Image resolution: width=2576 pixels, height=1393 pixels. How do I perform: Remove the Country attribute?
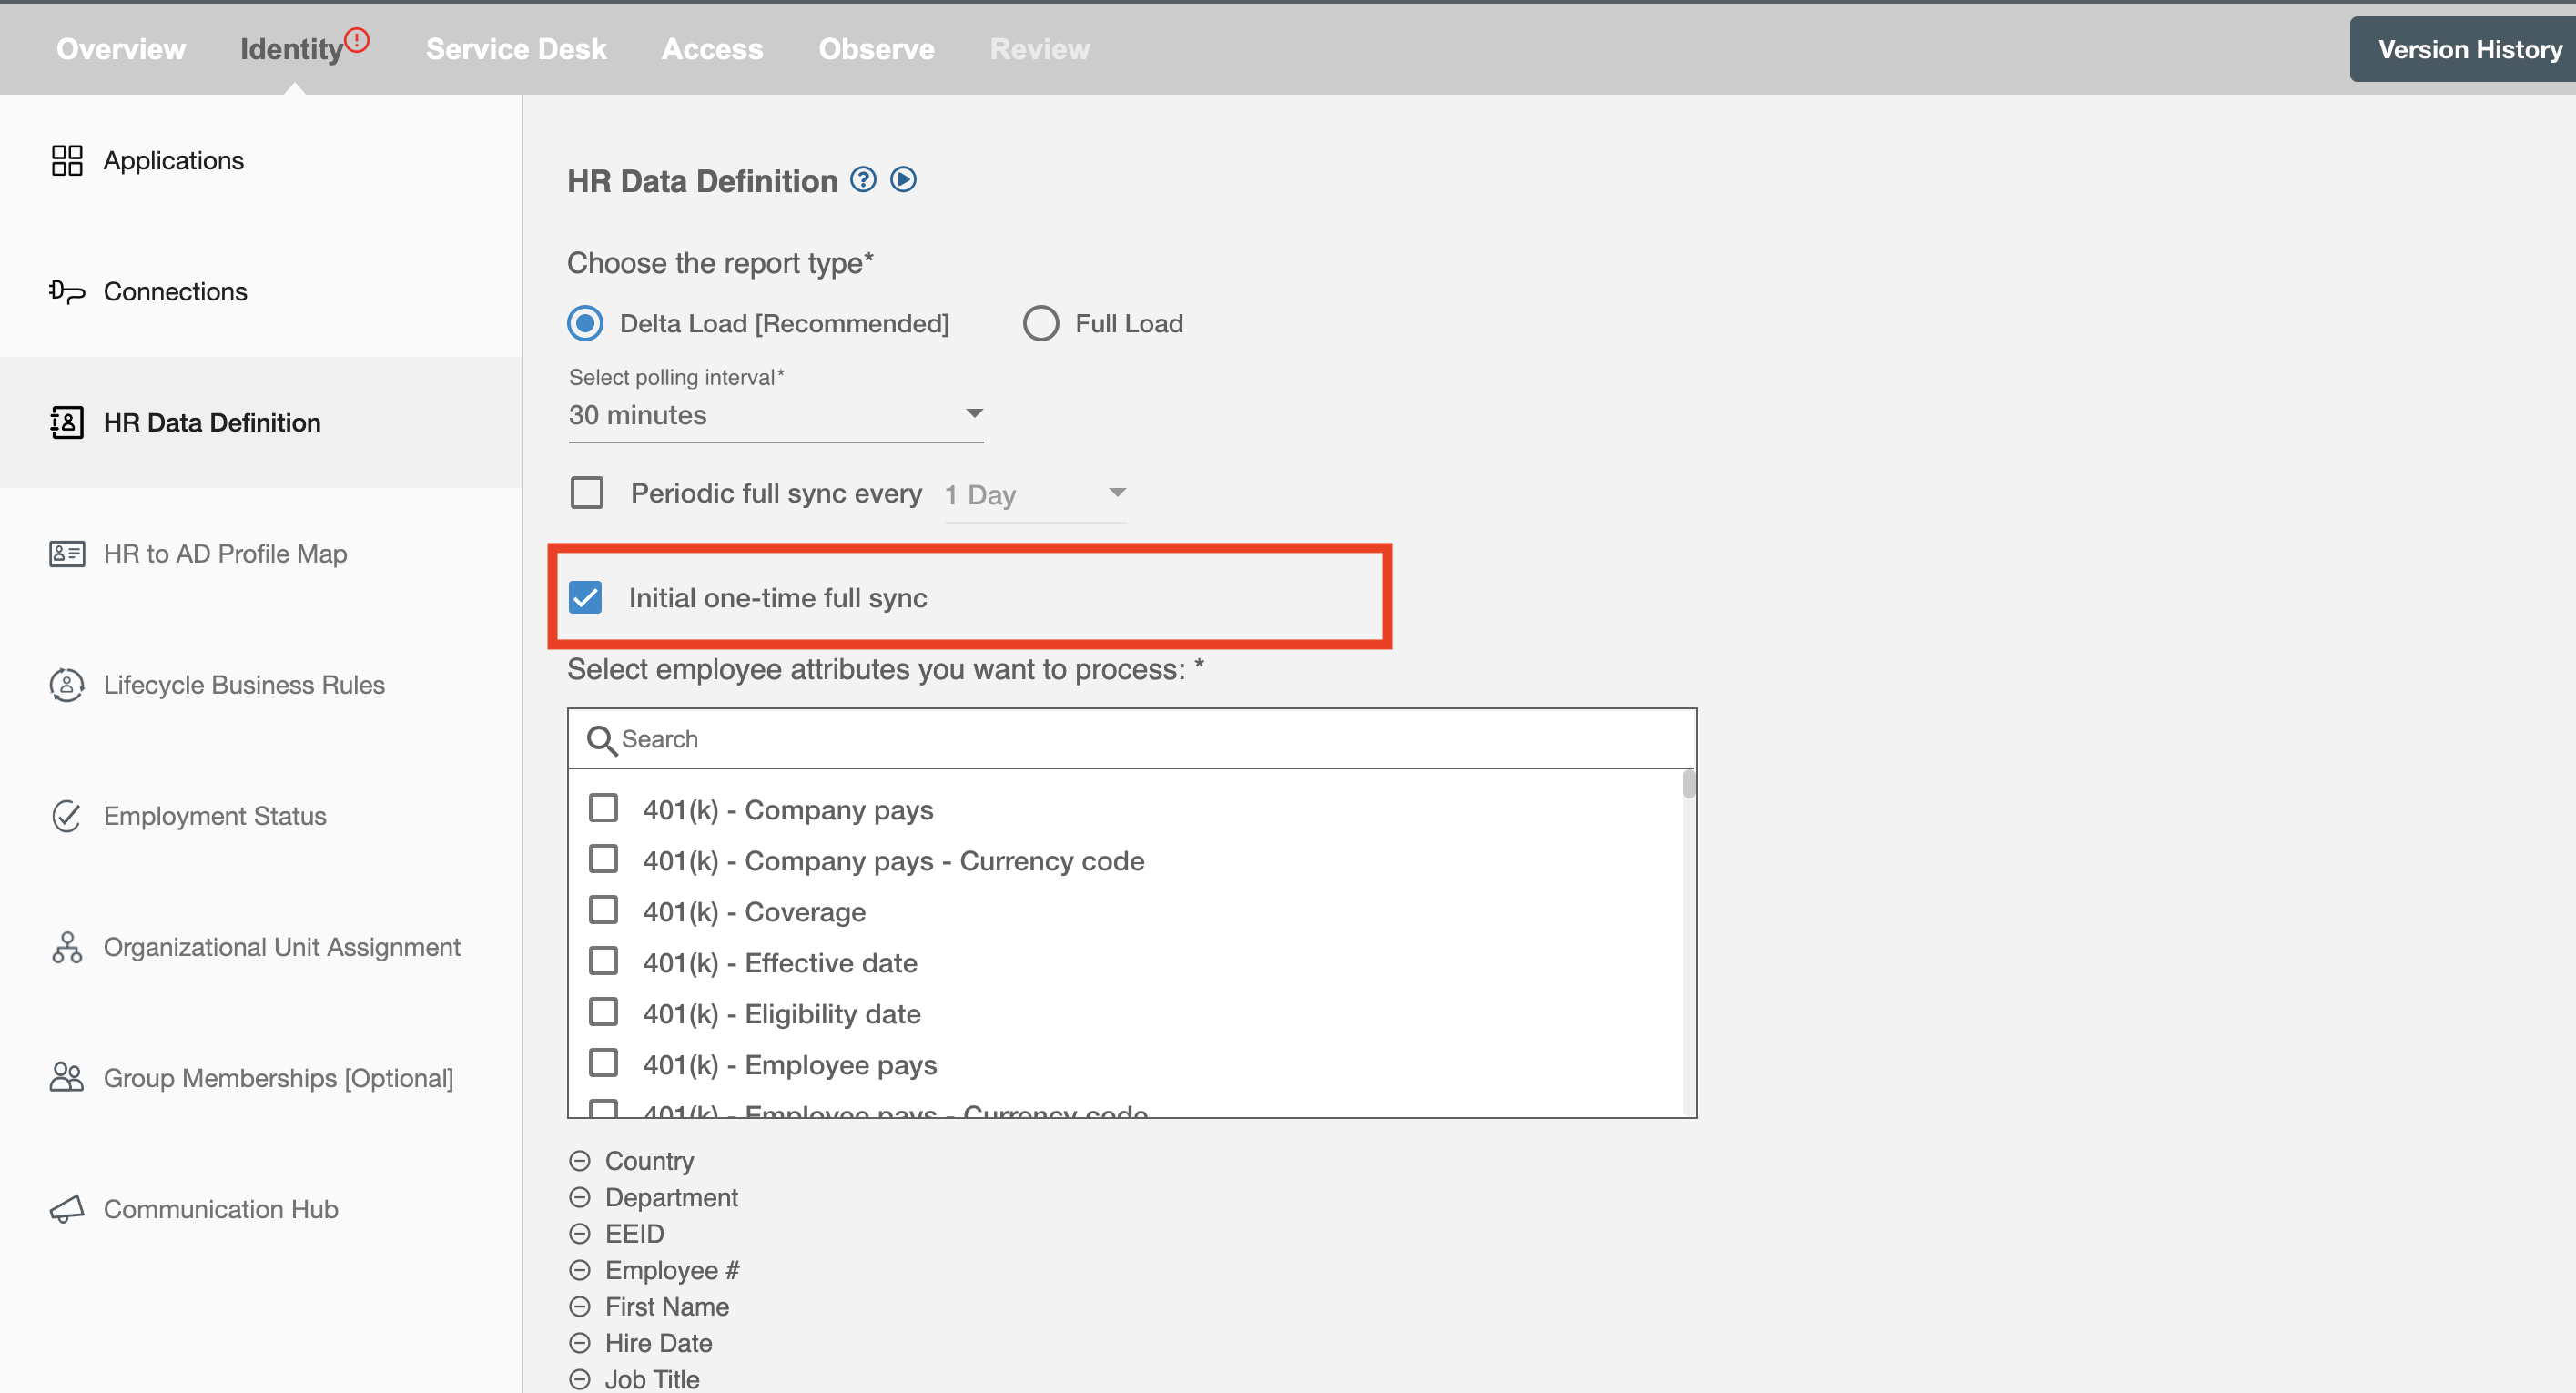pos(580,1161)
